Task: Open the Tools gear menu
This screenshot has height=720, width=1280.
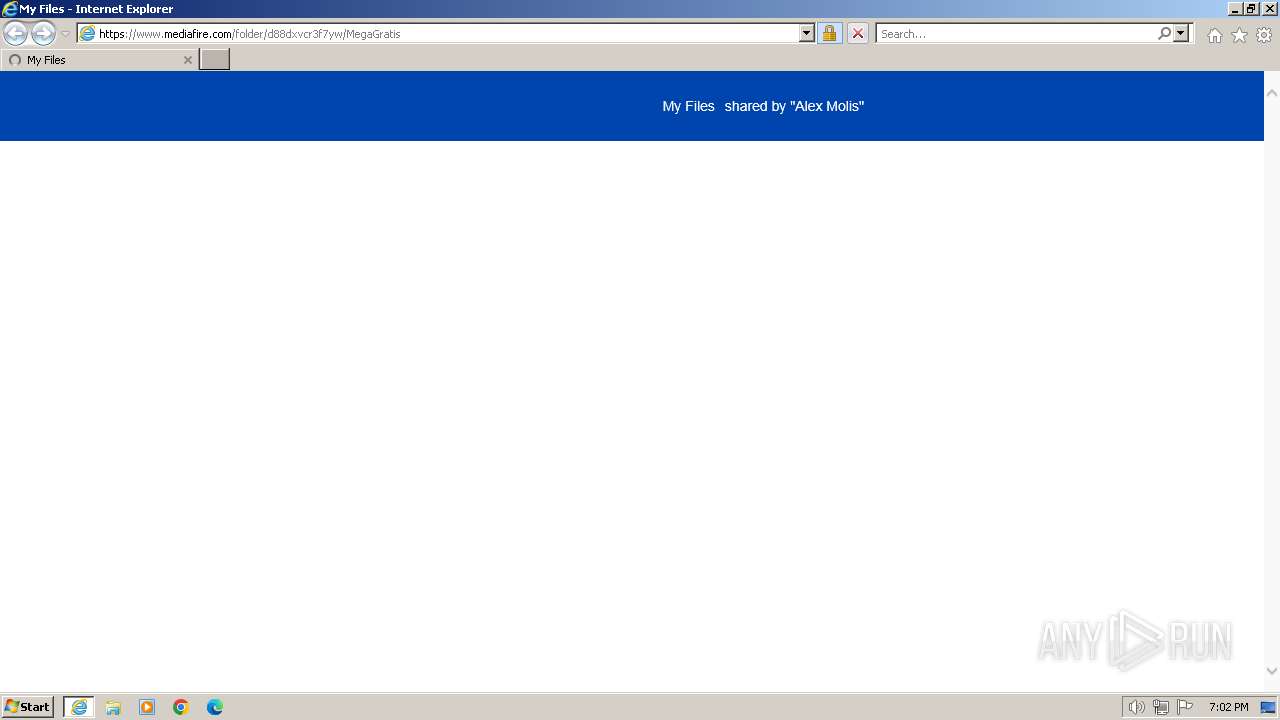Action: point(1264,35)
